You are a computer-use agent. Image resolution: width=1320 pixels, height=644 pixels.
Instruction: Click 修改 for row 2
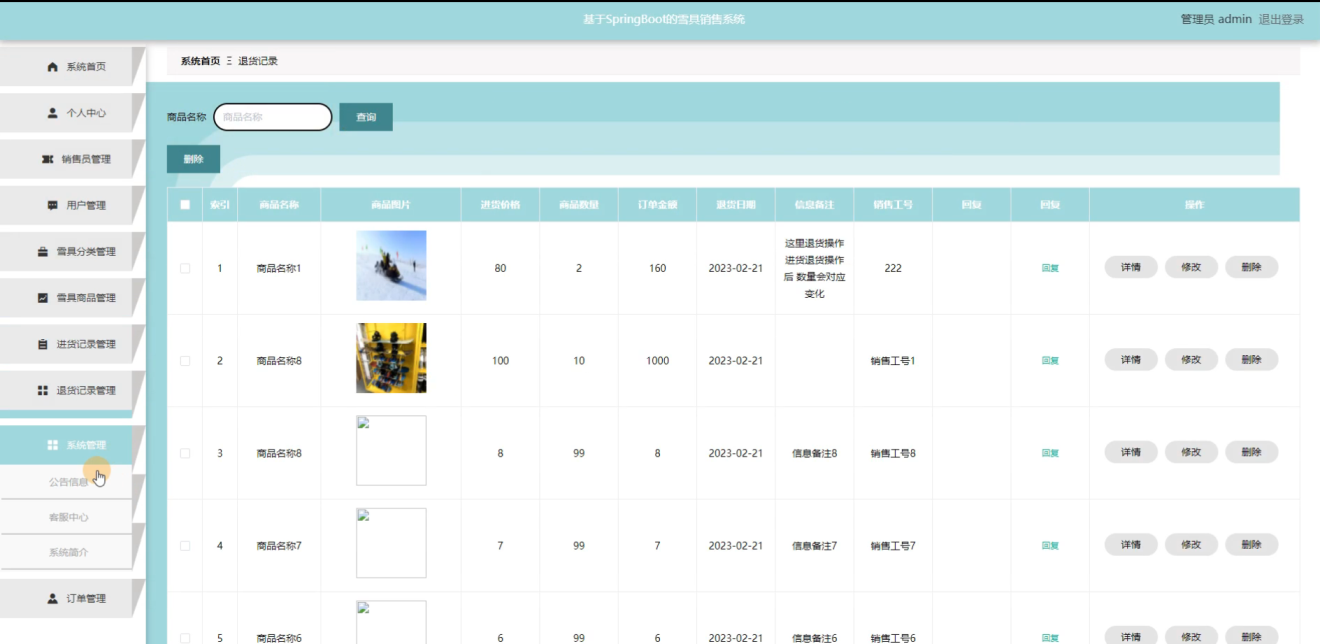click(1191, 360)
